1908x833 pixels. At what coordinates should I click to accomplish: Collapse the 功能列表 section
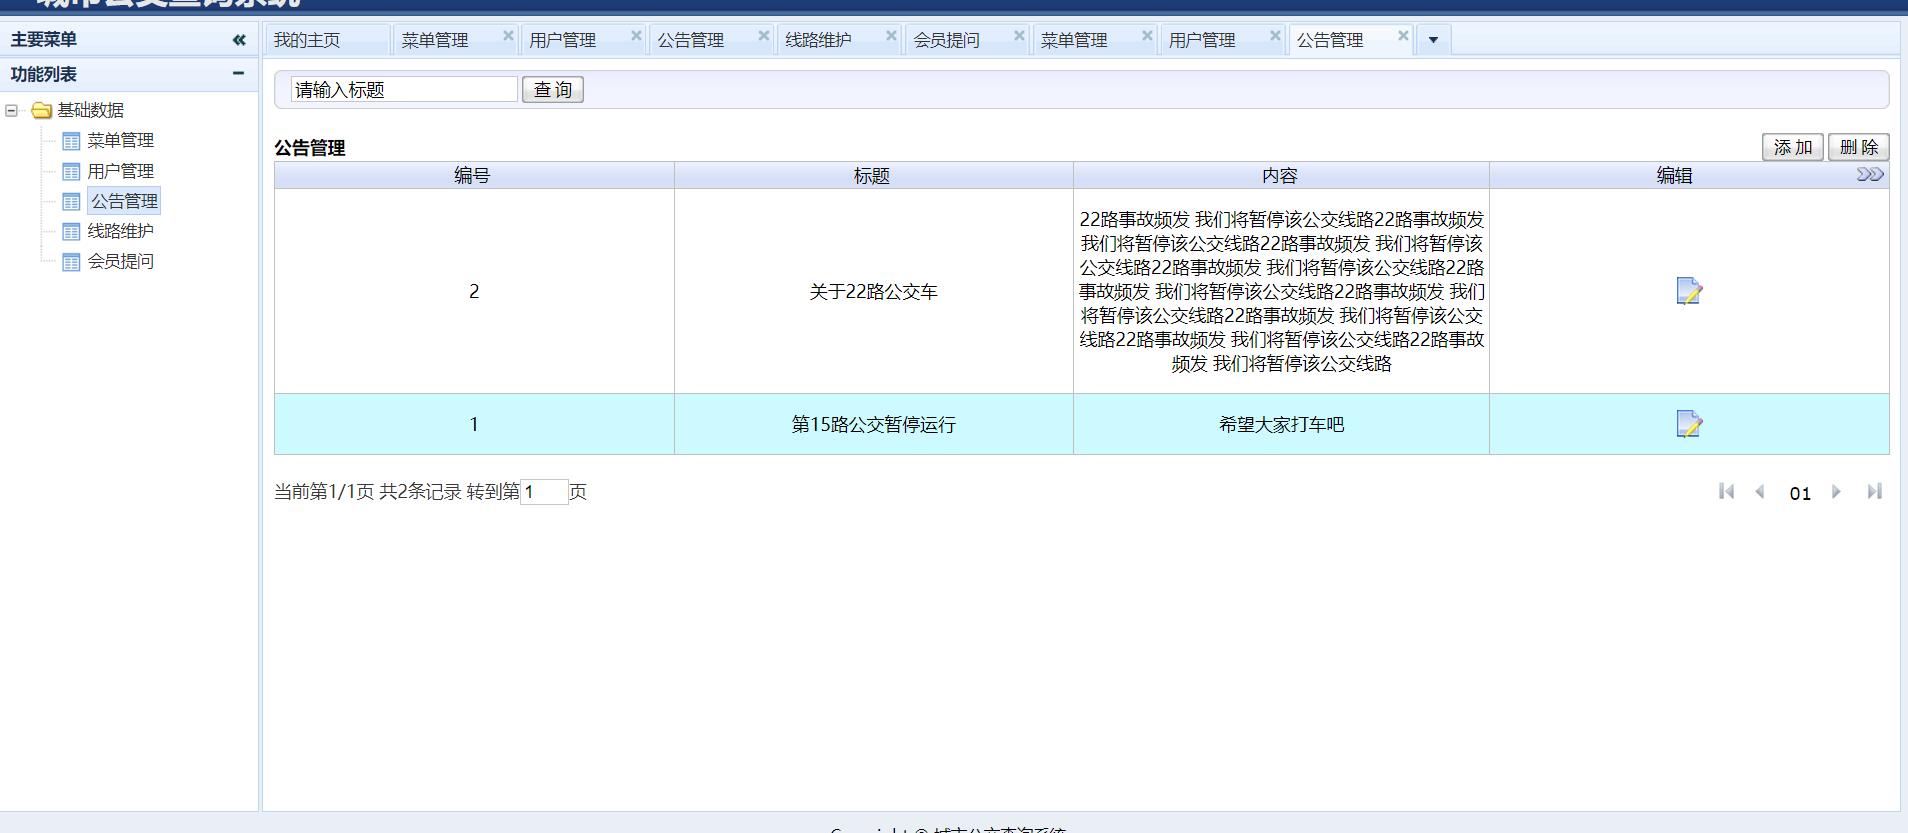tap(238, 73)
